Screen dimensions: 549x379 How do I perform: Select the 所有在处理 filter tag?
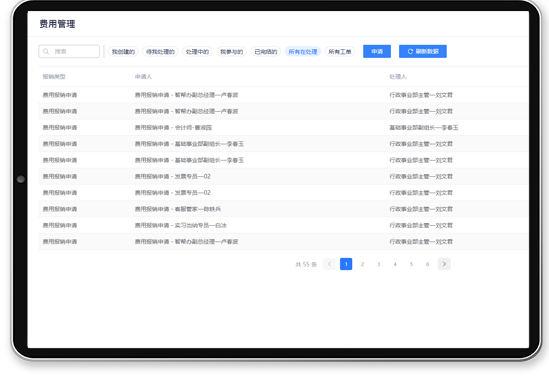tap(303, 51)
